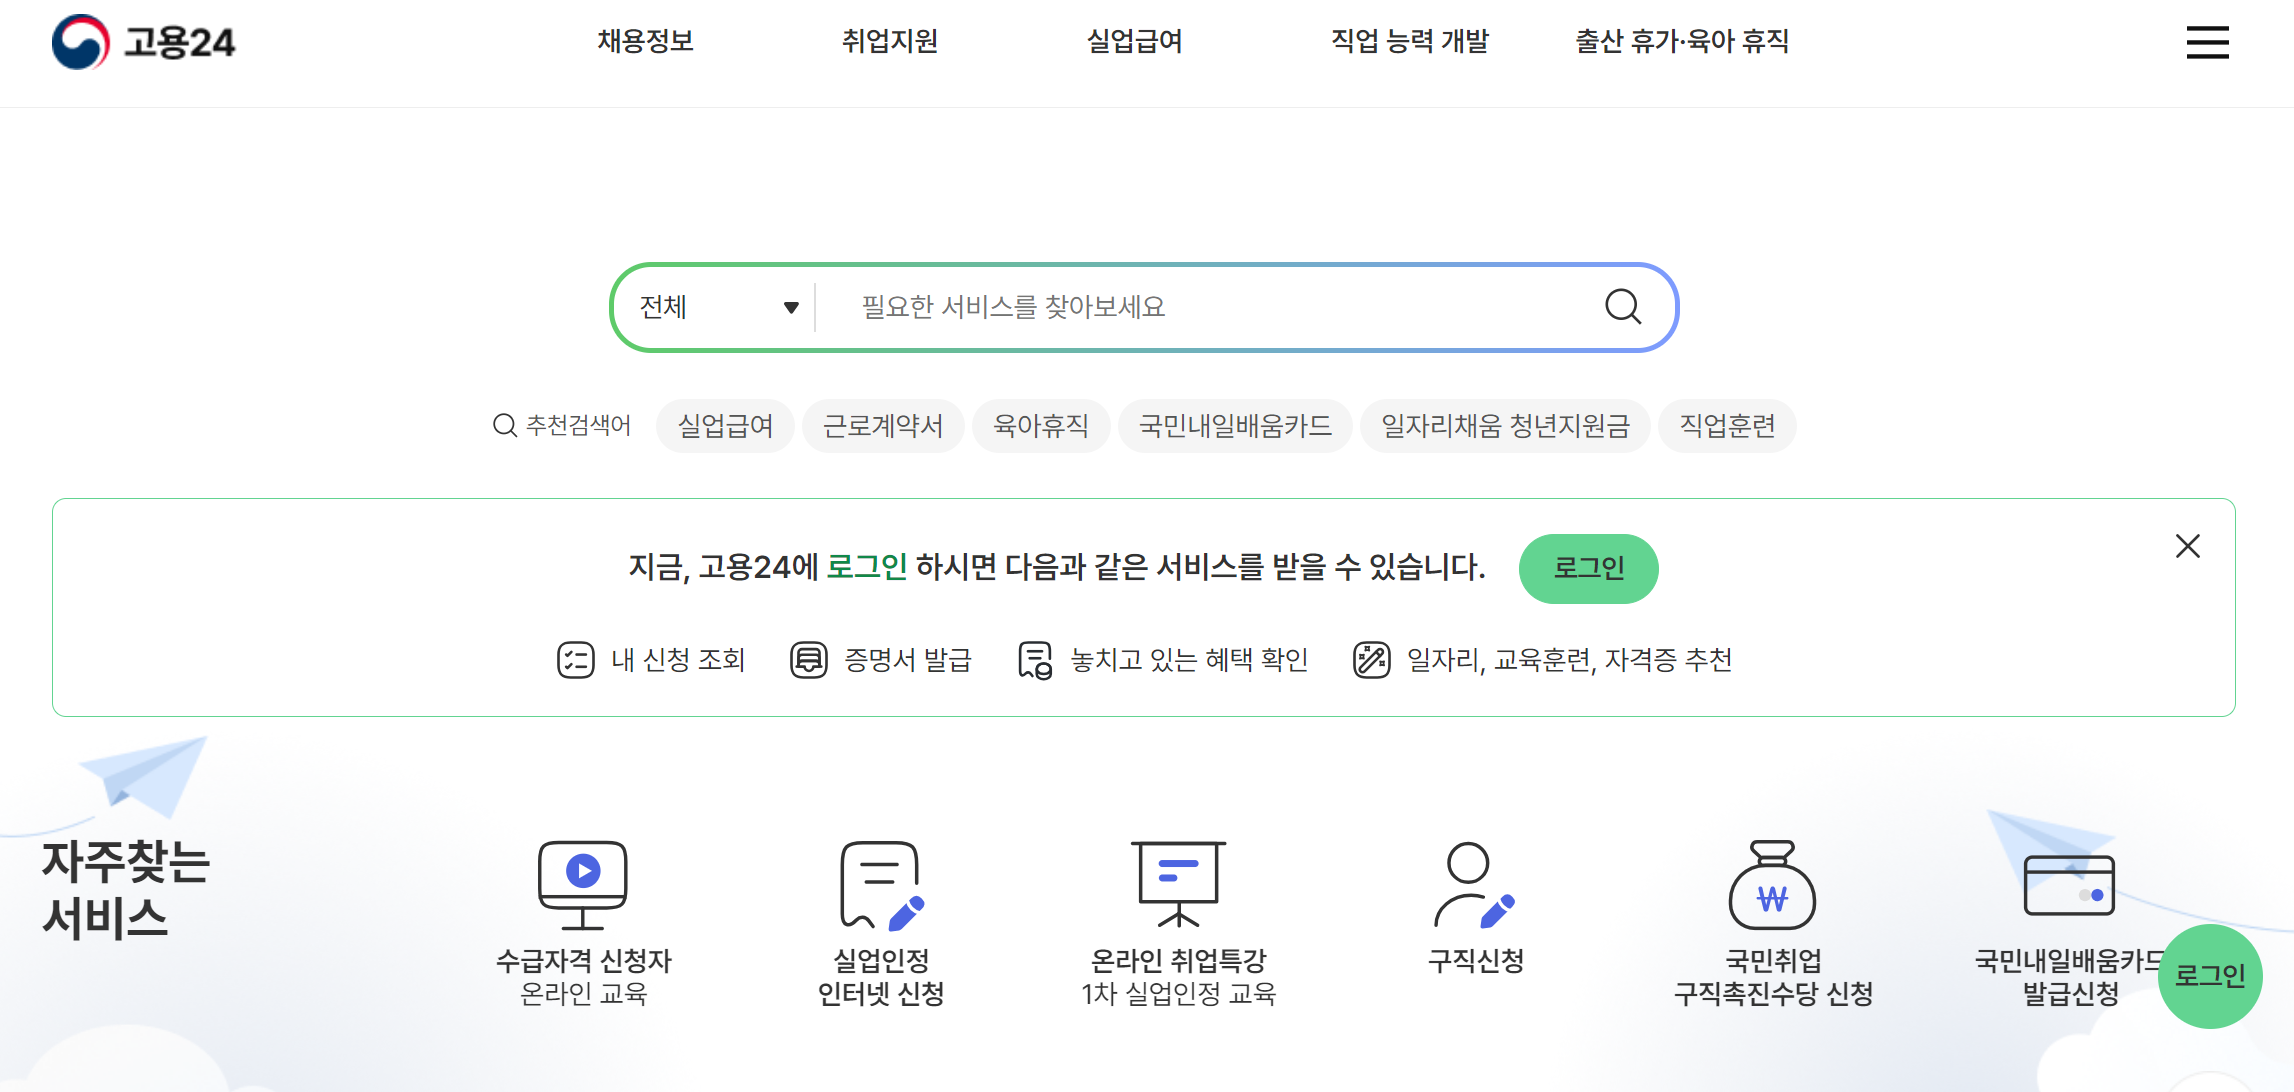
Task: Click the 고용24 logo
Action: point(146,43)
